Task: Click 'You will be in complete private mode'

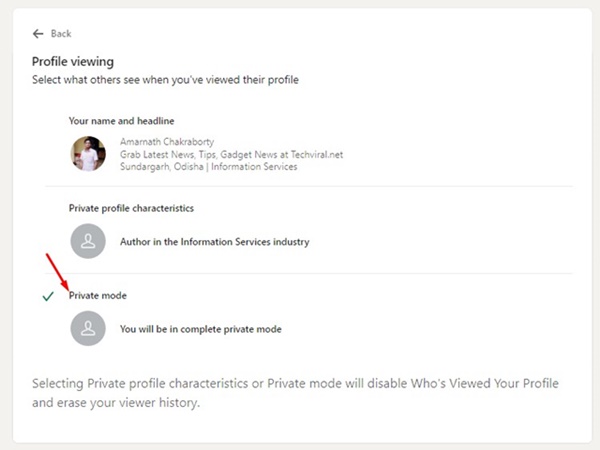Action: point(201,329)
